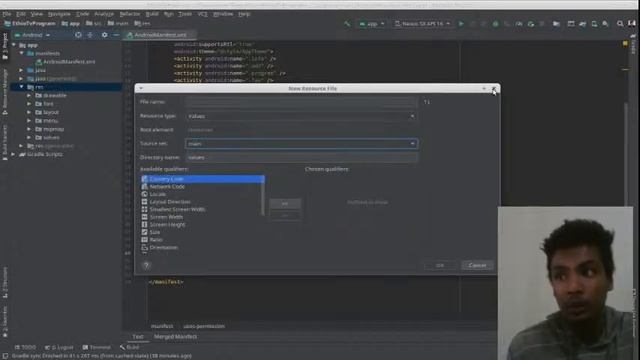The image size is (640, 360).
Task: Open the File menu
Action: click(7, 14)
